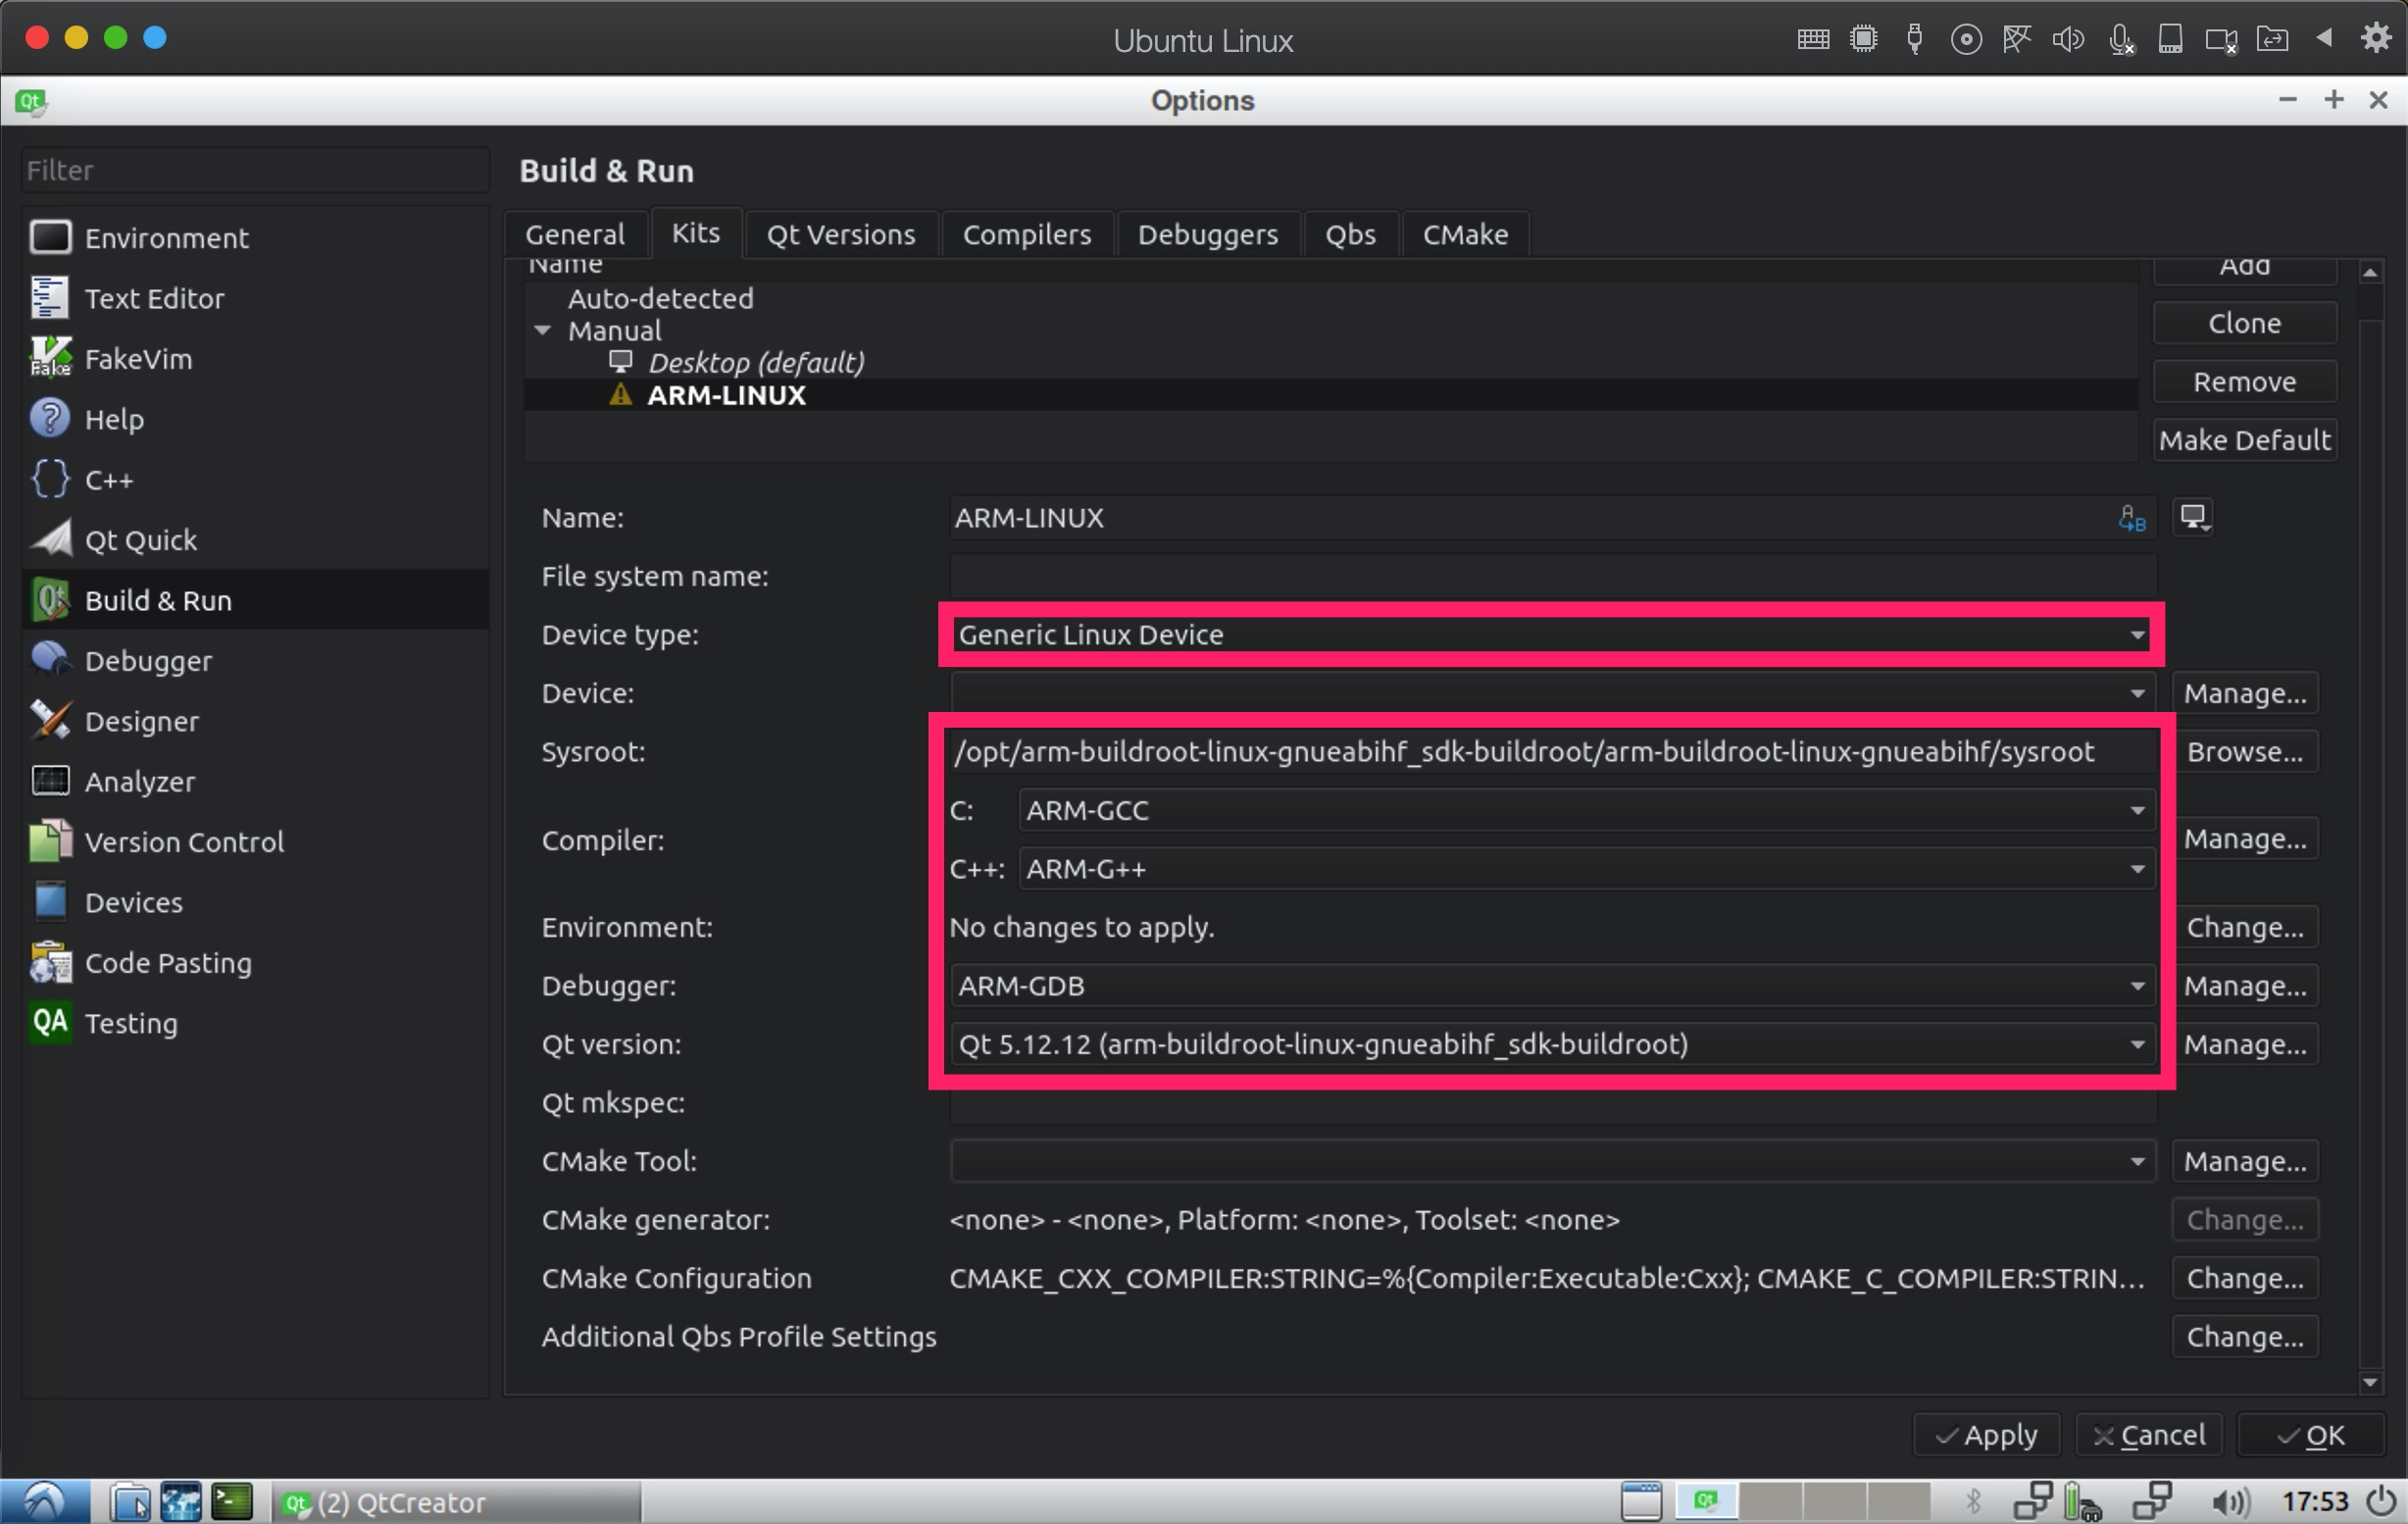Click Manage button next to Qt version
Image resolution: width=2408 pixels, height=1524 pixels.
tap(2245, 1044)
